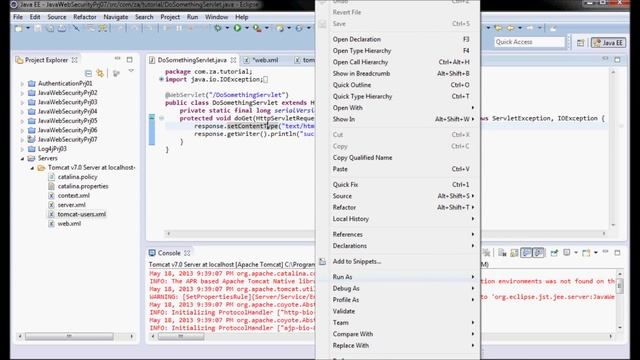Image resolution: width=640 pixels, height=360 pixels.
Task: Click the Debug bug icon in toolbar
Action: [x=218, y=28]
